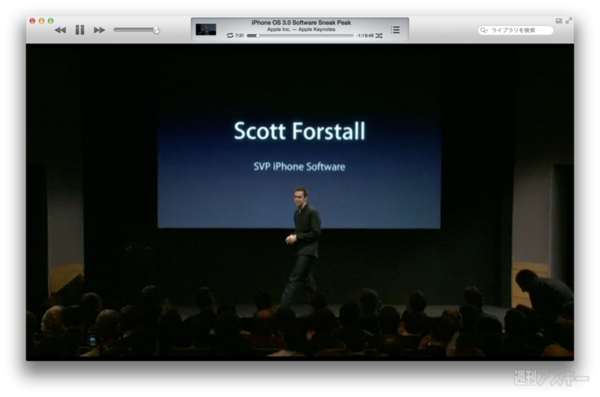Image resolution: width=600 pixels, height=397 pixels.
Task: Click the title iPhone OS 3.0 Software Sneak Peak
Action: tap(301, 23)
